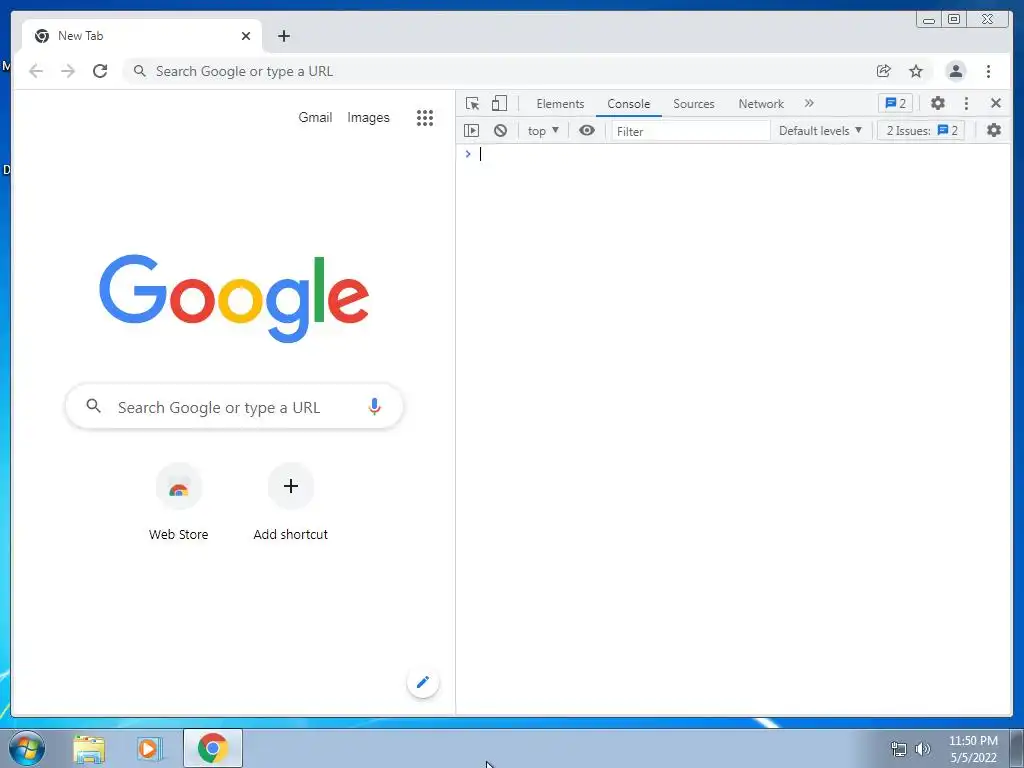1024x768 pixels.
Task: Click Add shortcut button
Action: pyautogui.click(x=291, y=503)
